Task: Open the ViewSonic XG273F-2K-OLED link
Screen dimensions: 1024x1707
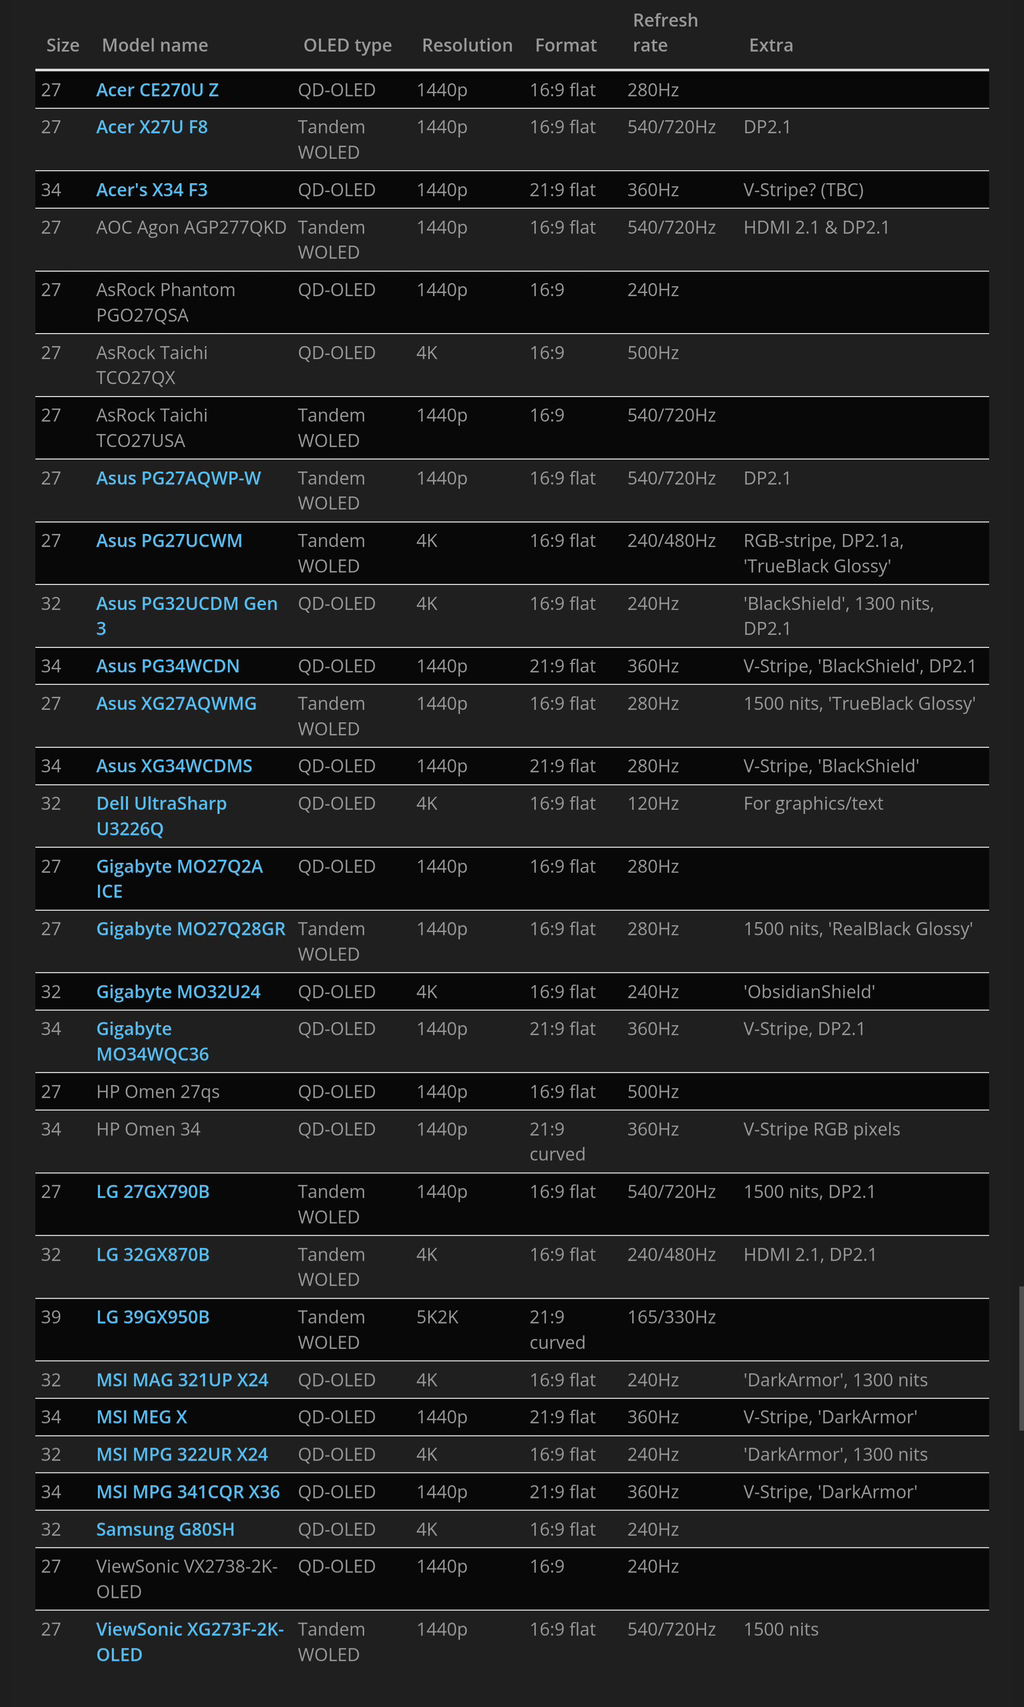Action: pyautogui.click(x=189, y=1630)
